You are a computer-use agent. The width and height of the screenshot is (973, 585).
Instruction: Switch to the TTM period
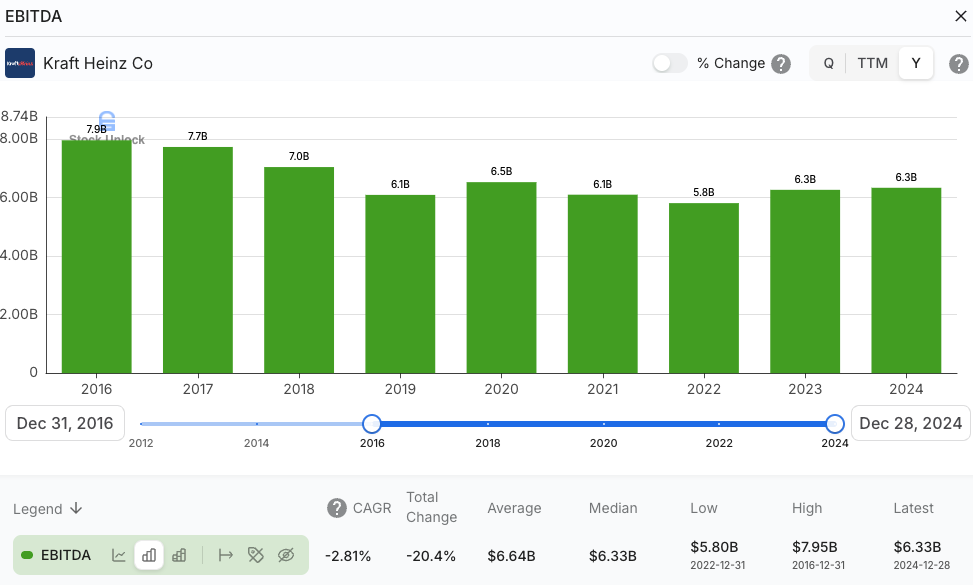[872, 63]
